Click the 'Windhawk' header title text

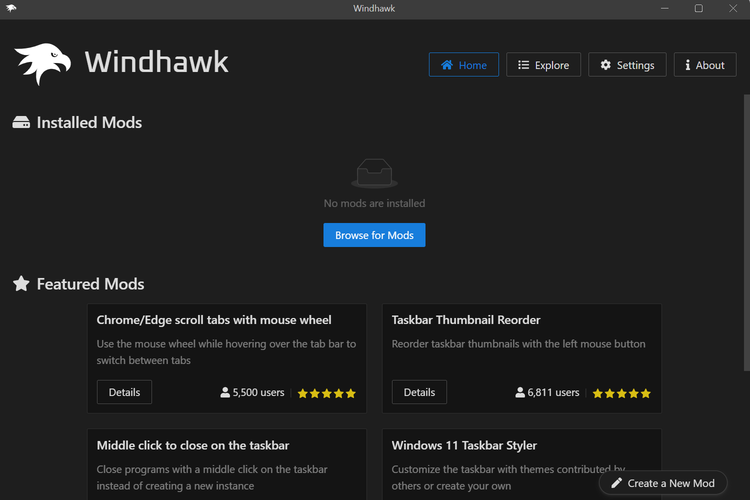pyautogui.click(x=156, y=62)
